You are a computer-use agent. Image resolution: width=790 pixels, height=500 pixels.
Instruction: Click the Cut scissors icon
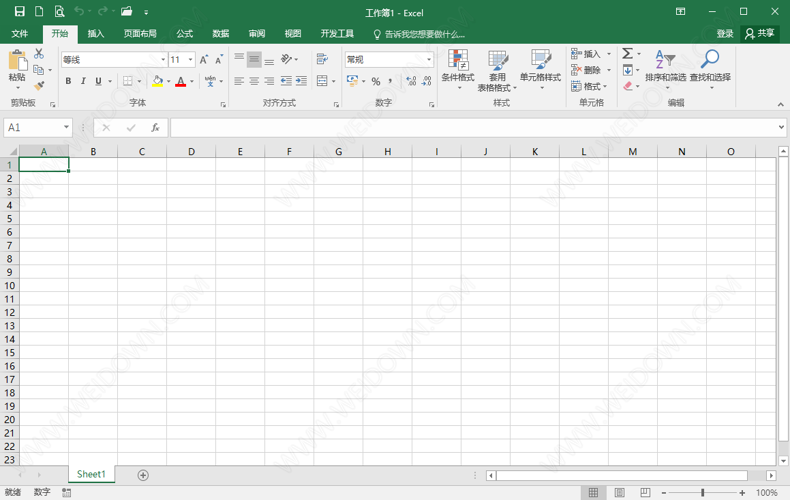click(39, 53)
